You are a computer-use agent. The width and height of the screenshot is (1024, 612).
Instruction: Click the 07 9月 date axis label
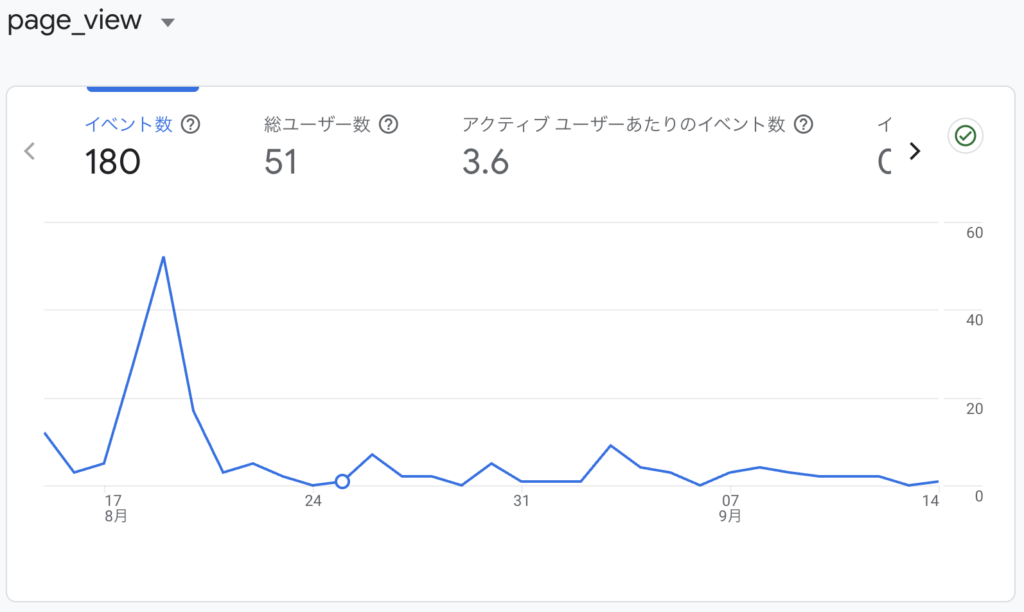click(731, 507)
